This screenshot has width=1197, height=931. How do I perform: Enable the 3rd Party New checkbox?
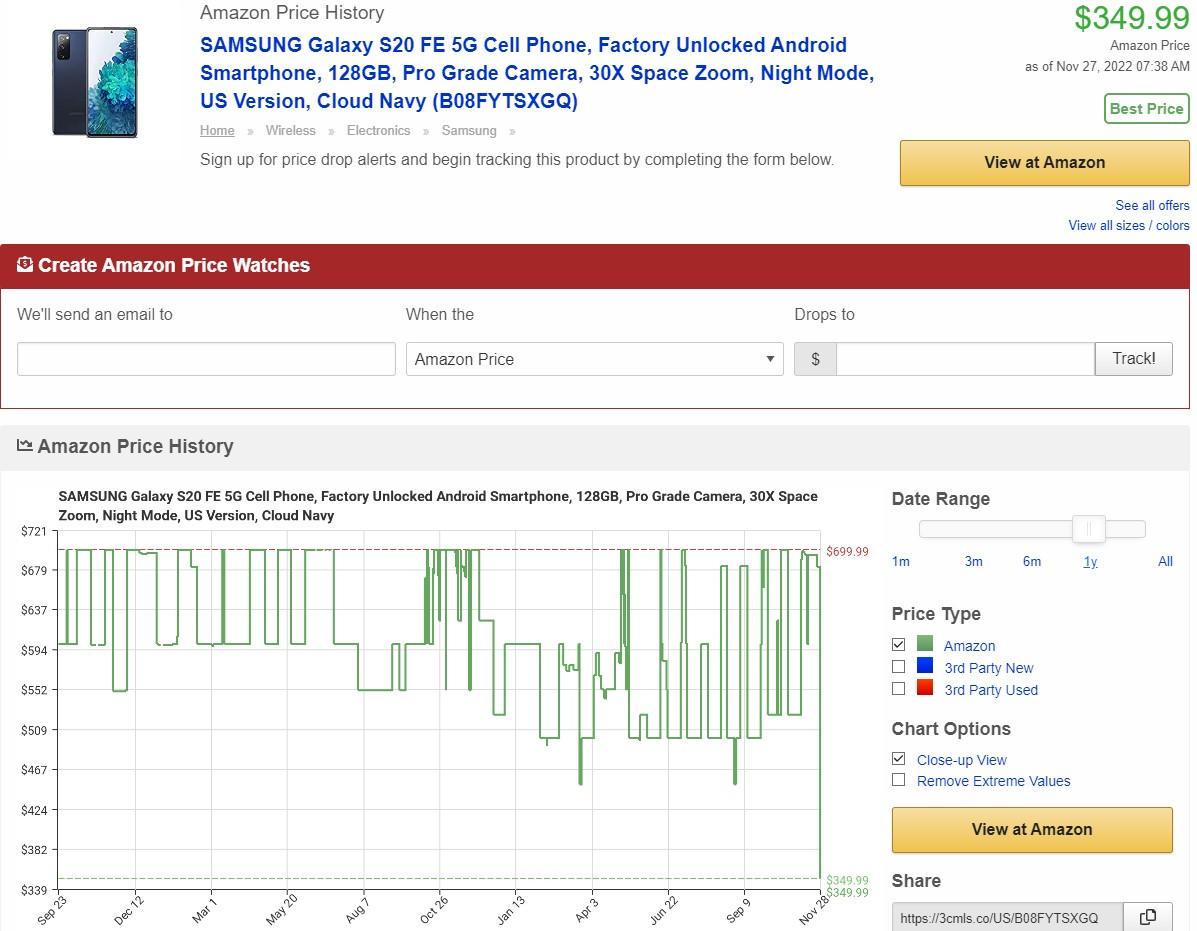click(x=898, y=667)
